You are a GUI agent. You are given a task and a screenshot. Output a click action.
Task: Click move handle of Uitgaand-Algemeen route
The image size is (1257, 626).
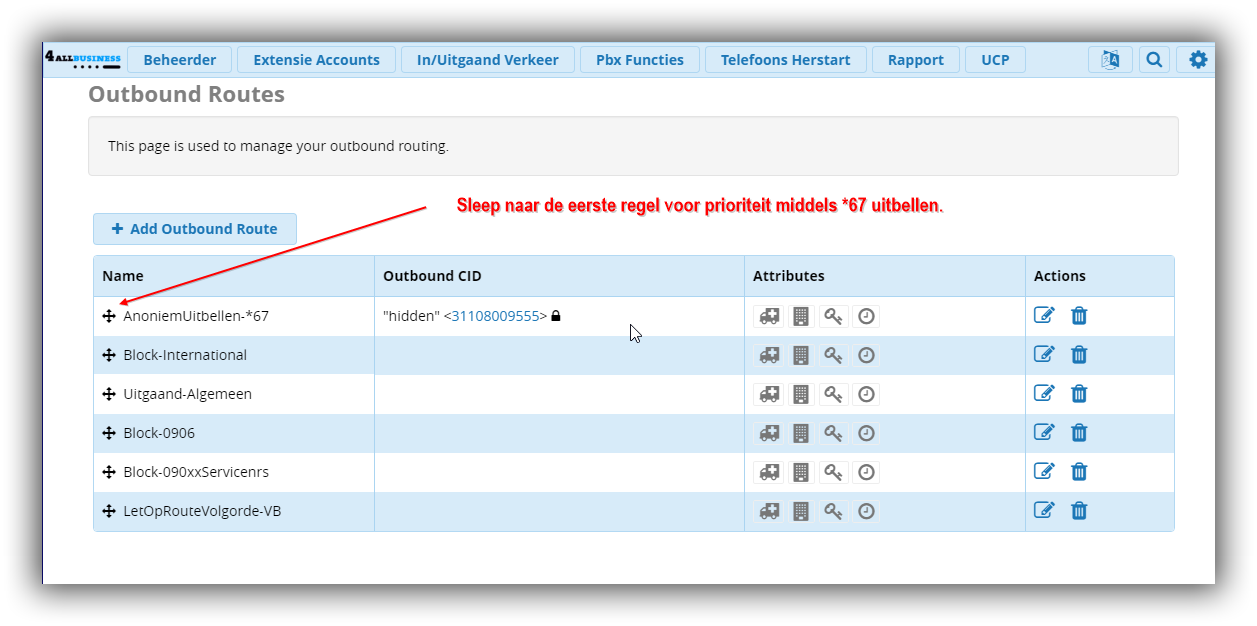(x=109, y=394)
